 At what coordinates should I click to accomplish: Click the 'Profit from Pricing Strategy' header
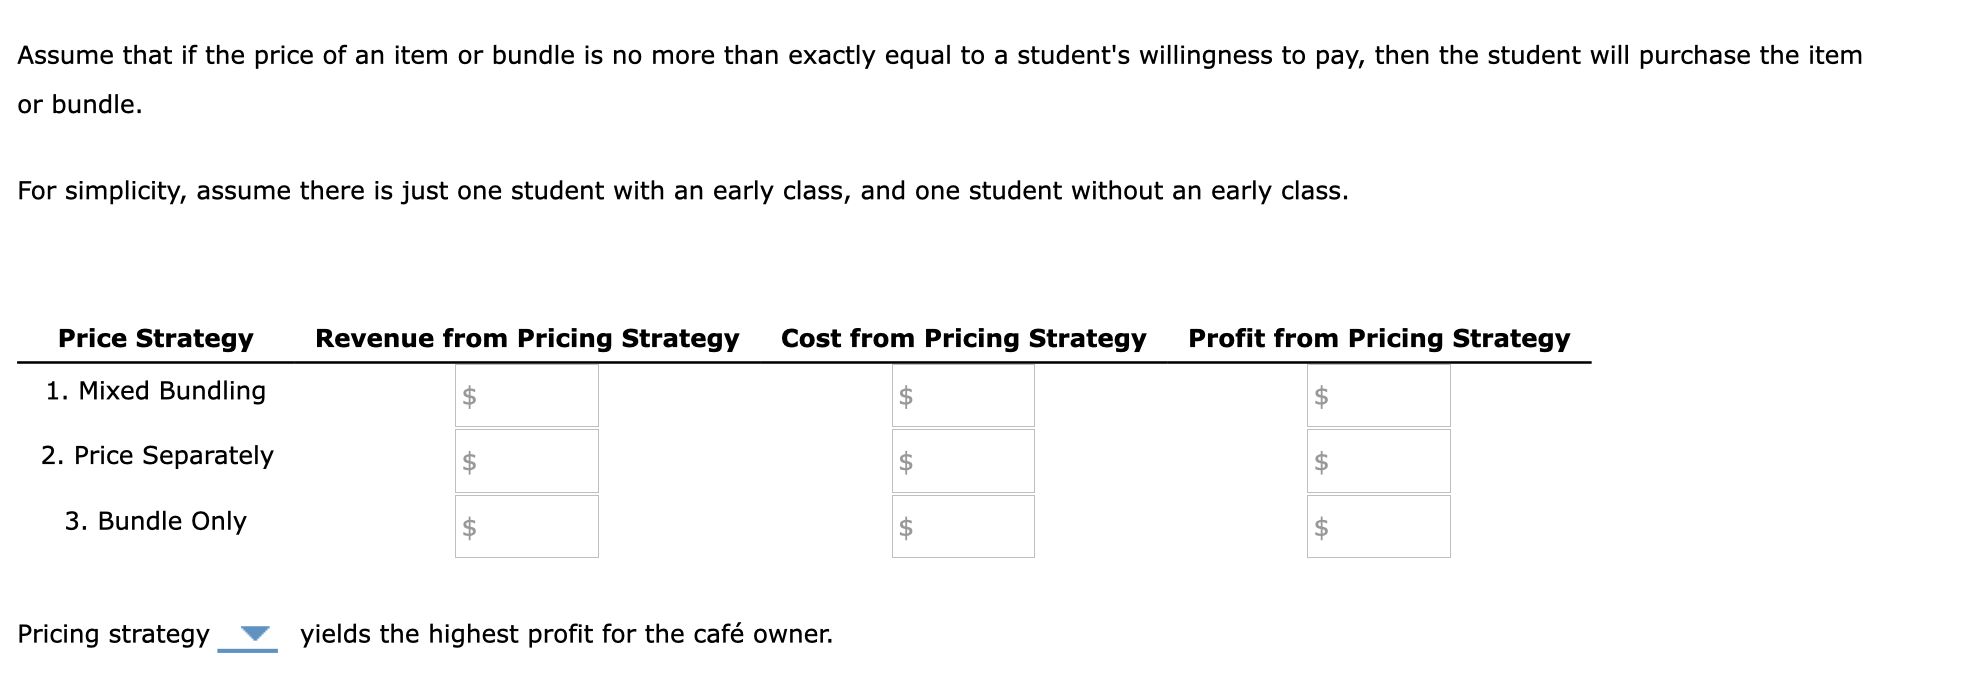pyautogui.click(x=1379, y=339)
